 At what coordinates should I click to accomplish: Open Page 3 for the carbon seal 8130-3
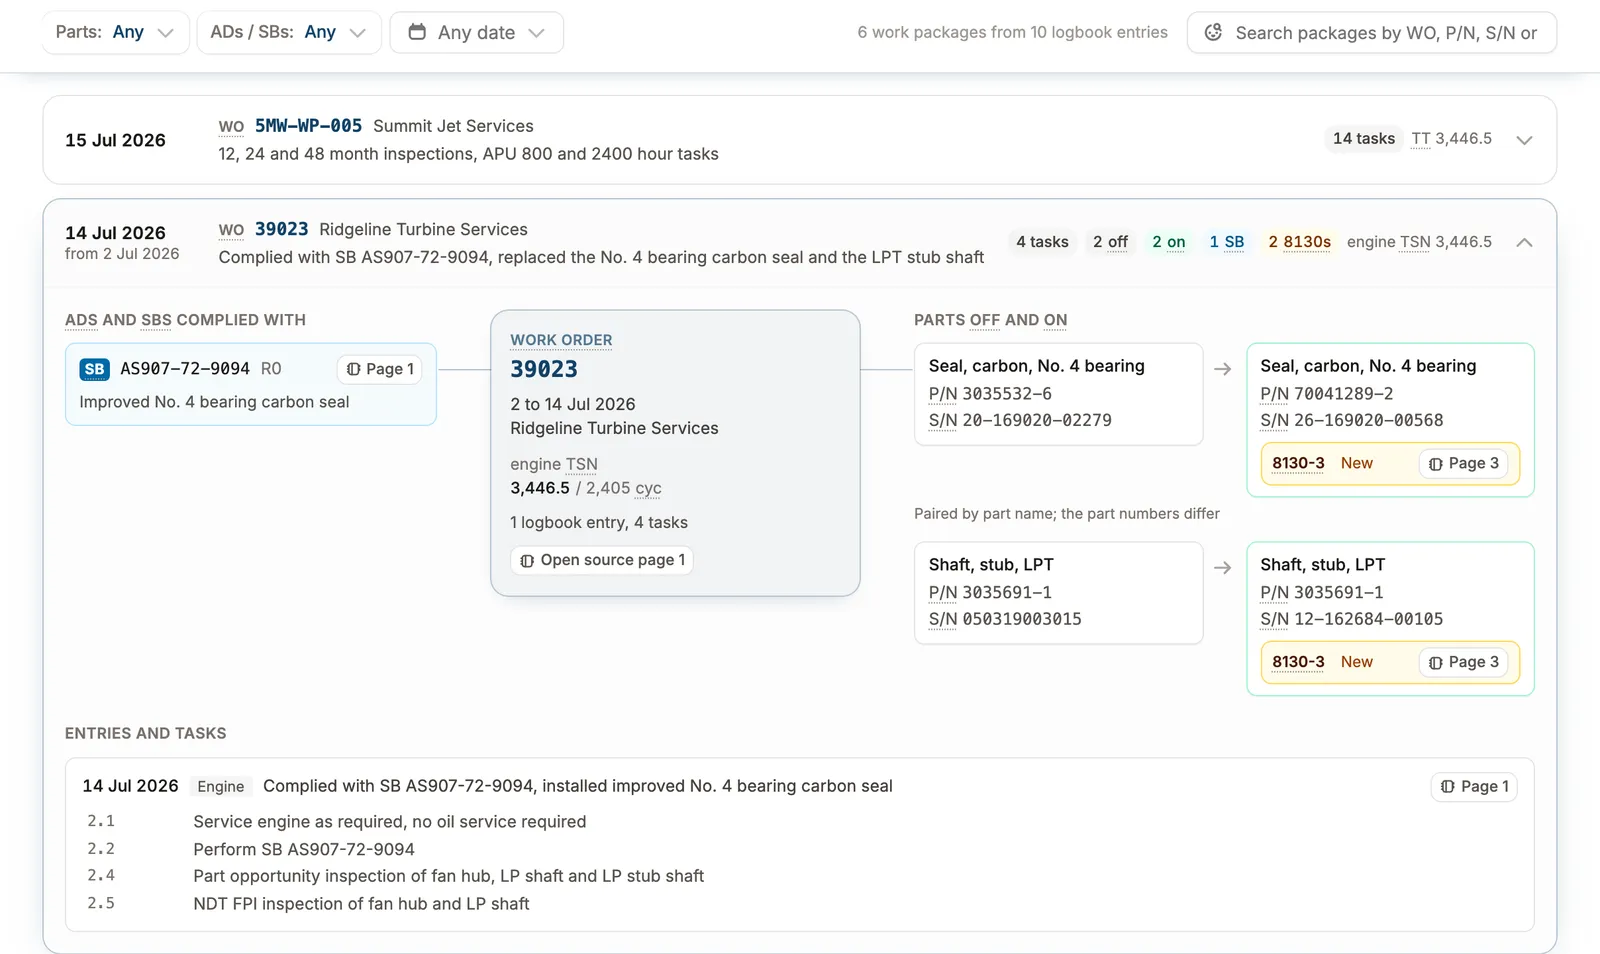pos(1463,463)
